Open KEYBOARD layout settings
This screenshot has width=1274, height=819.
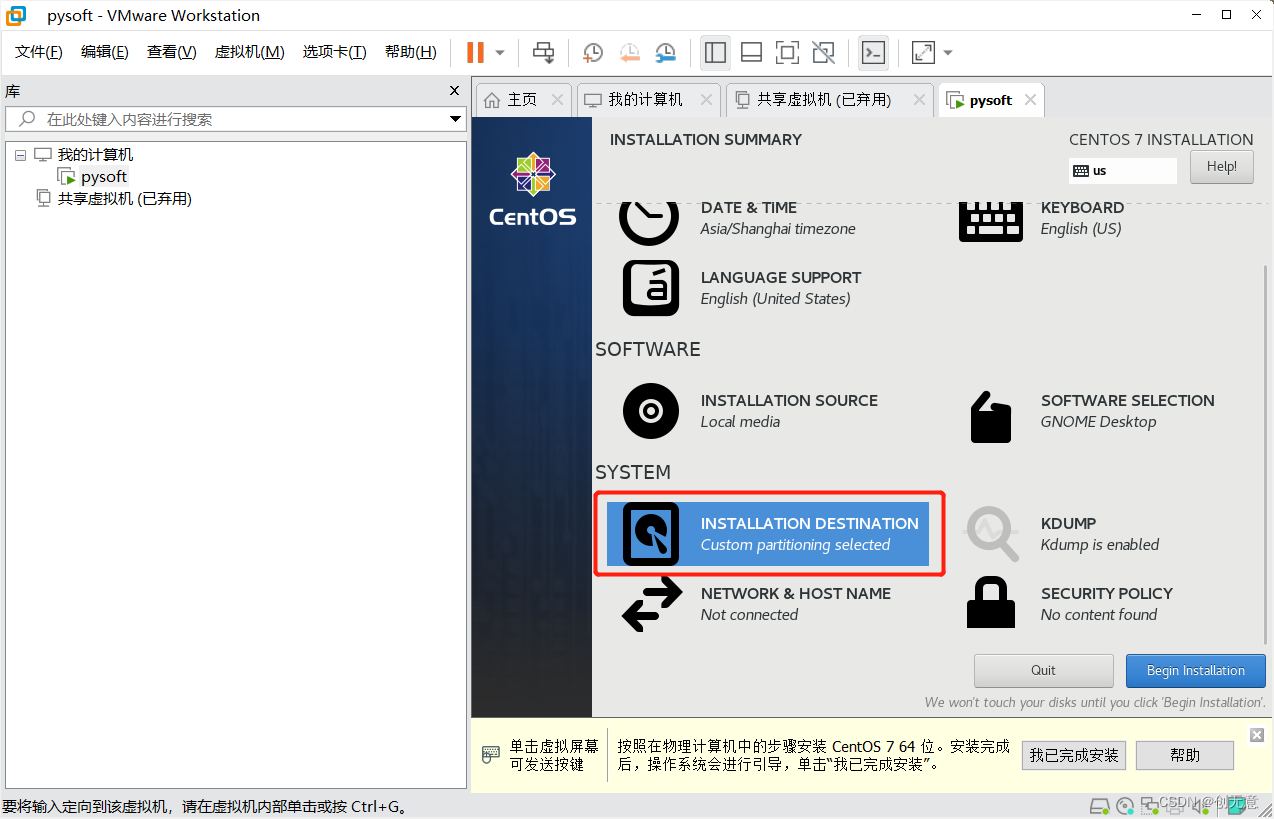pos(1041,218)
